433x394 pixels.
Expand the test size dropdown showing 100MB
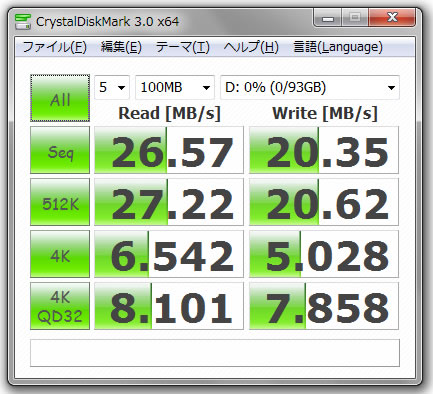pos(175,87)
